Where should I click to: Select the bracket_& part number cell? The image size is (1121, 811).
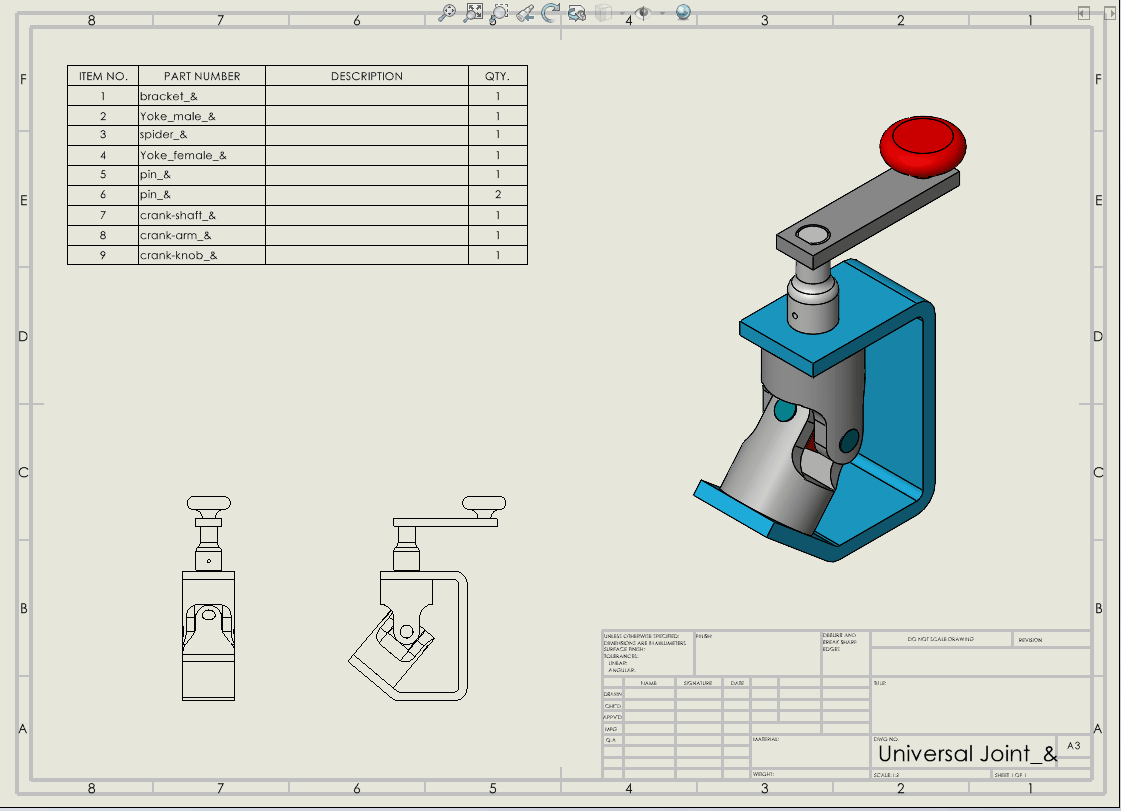(x=202, y=96)
